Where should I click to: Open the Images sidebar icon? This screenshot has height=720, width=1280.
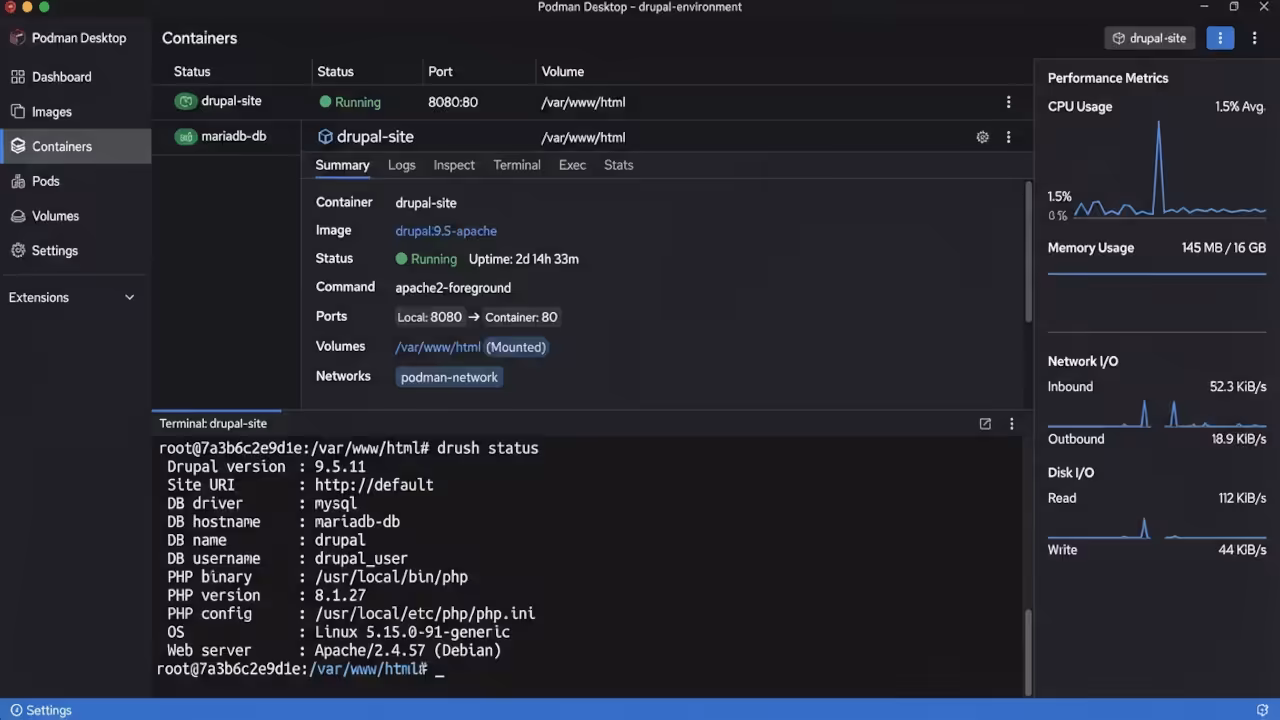pos(18,112)
